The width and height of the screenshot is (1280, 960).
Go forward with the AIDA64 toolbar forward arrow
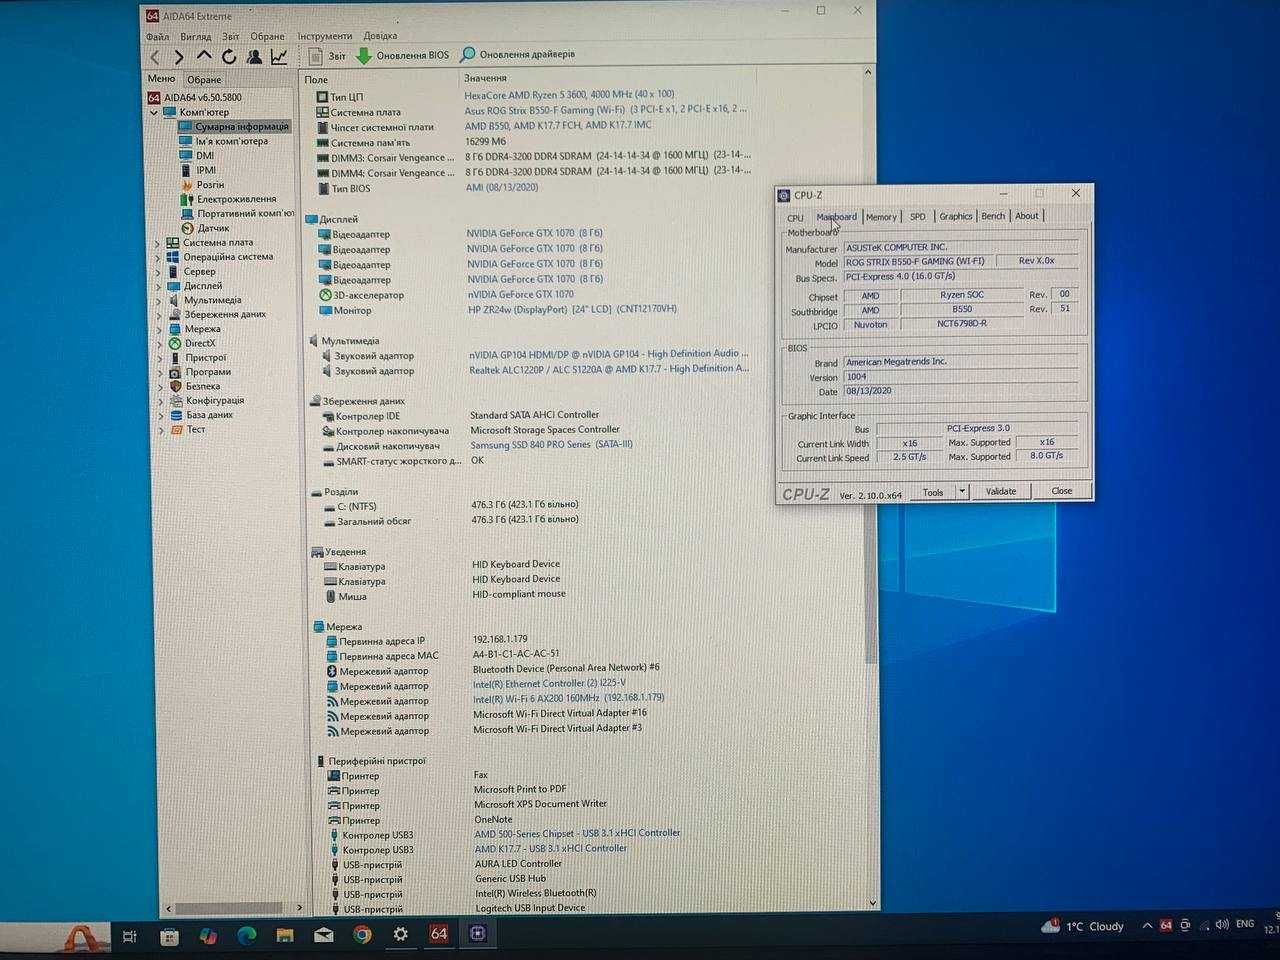point(178,57)
